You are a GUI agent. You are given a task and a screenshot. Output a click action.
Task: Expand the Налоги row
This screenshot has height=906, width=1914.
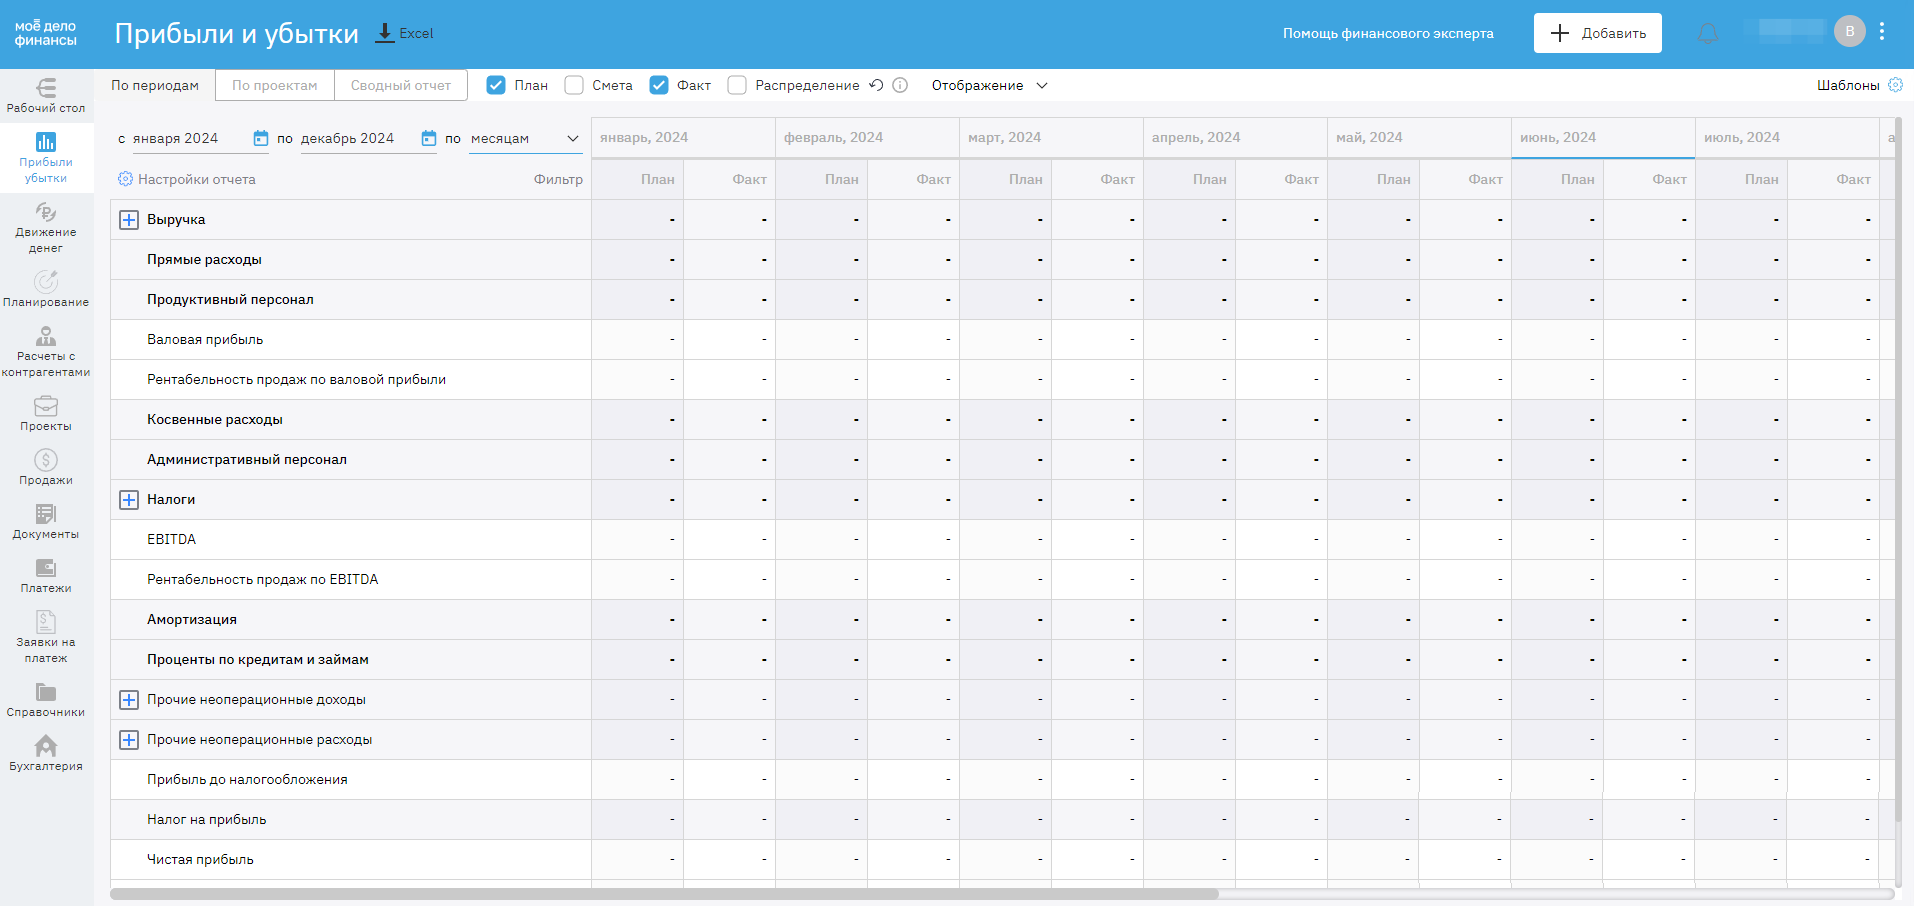click(129, 500)
